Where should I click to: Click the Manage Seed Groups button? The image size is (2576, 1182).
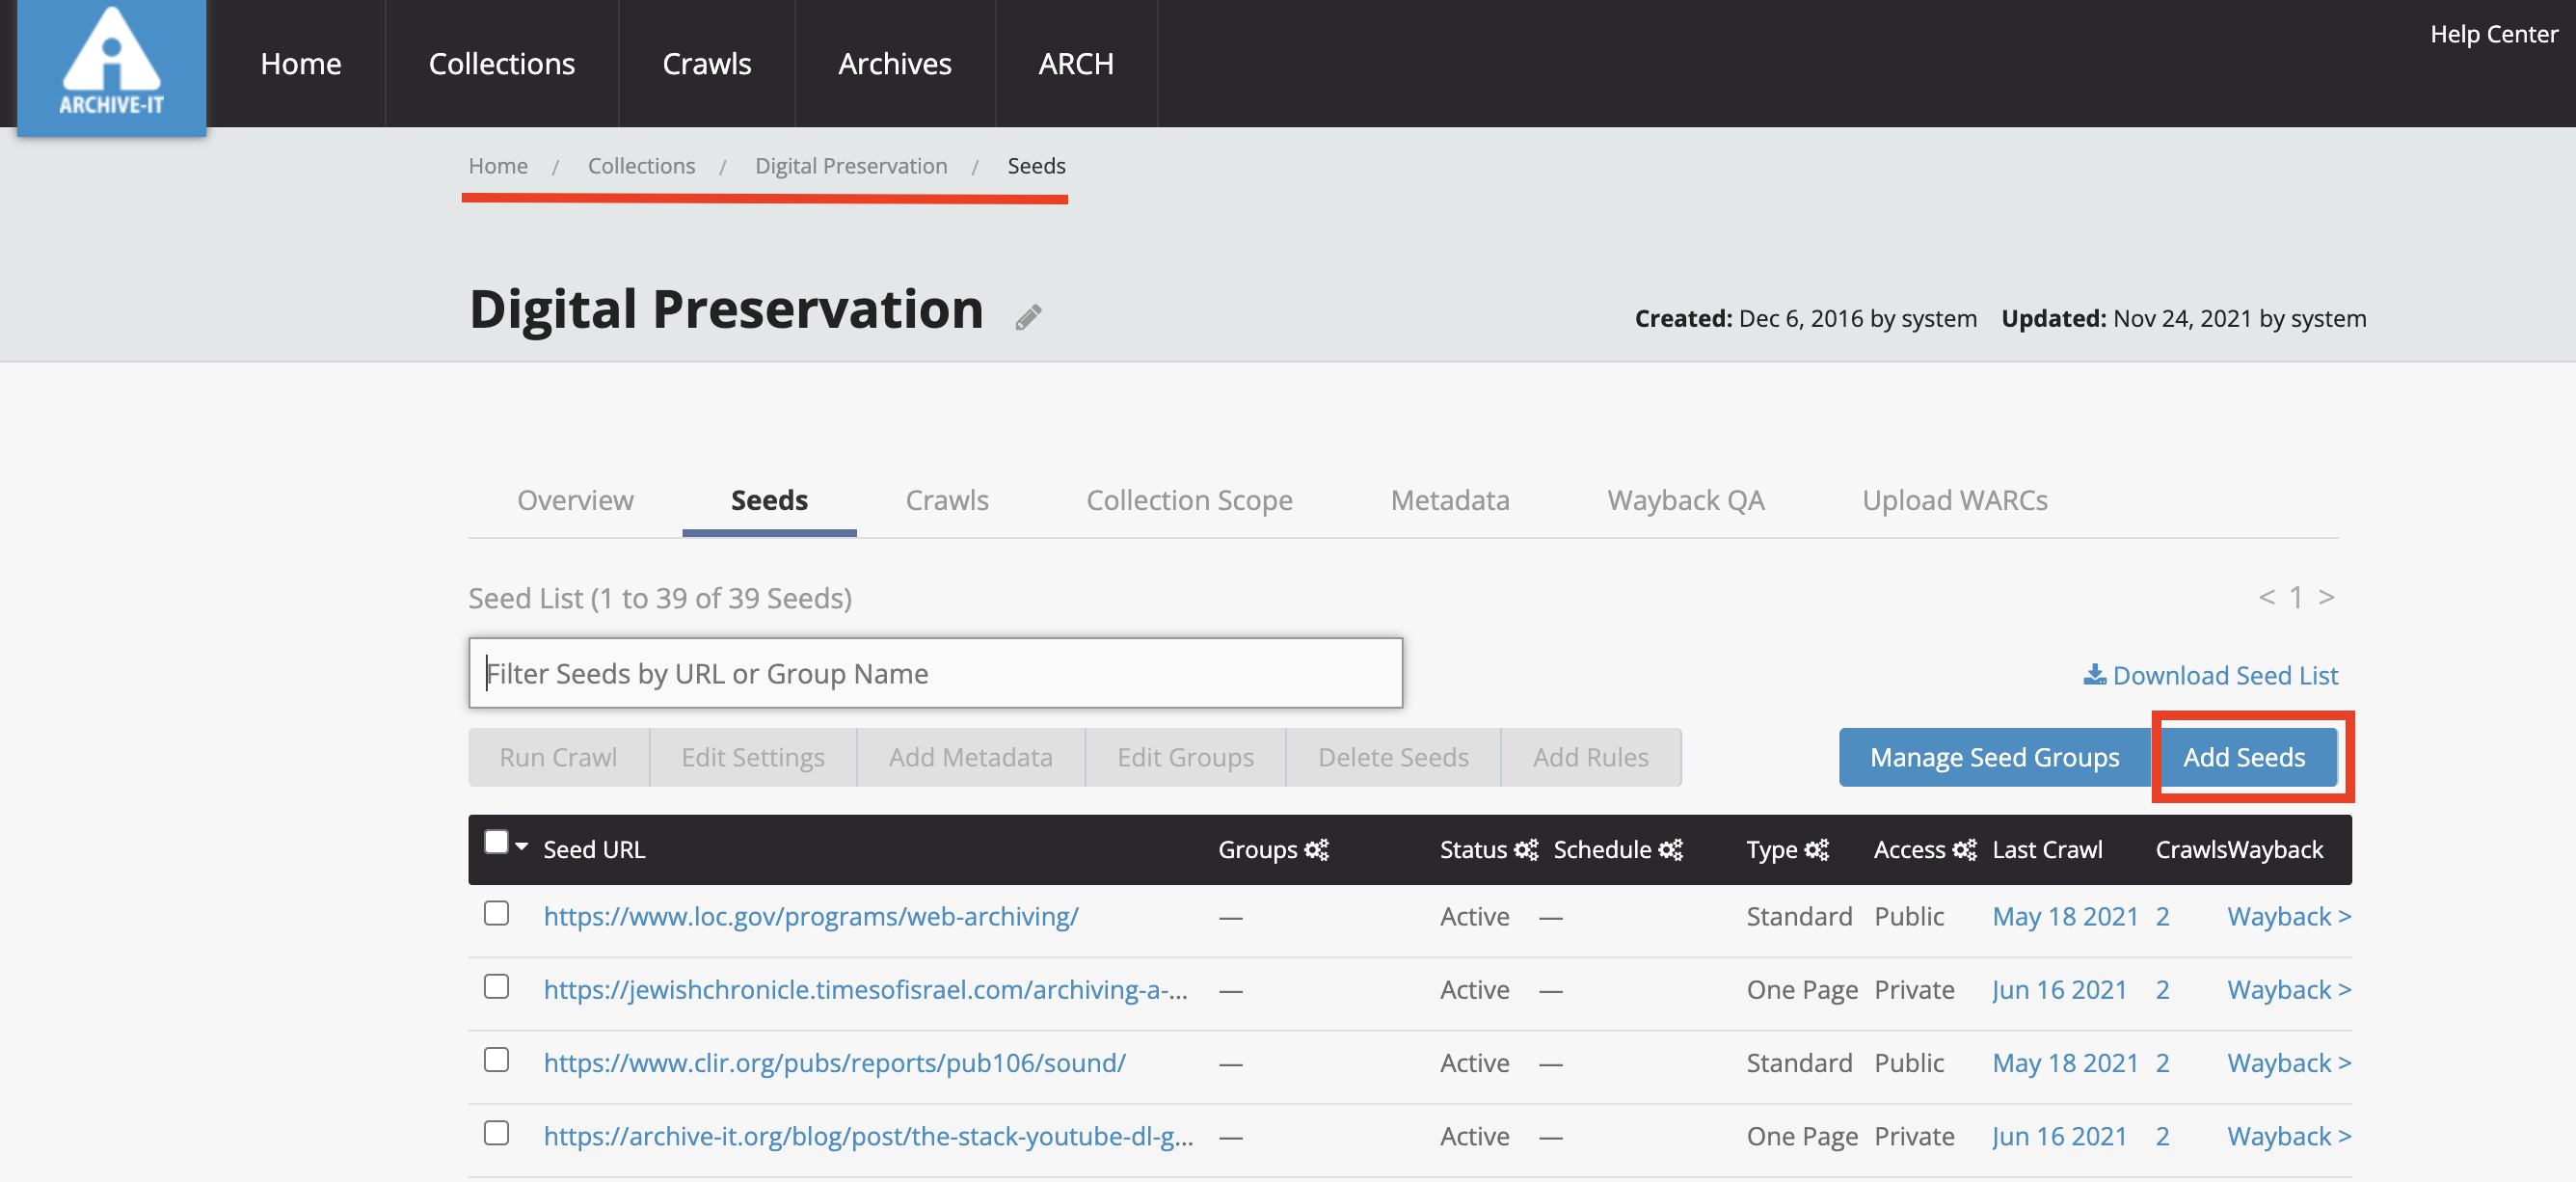[1994, 757]
